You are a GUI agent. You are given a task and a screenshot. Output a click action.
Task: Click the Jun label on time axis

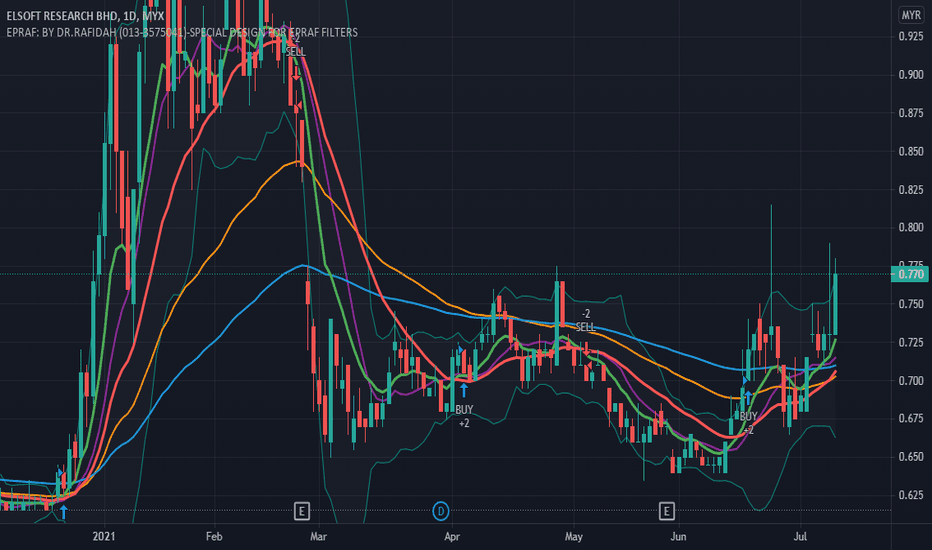point(678,536)
